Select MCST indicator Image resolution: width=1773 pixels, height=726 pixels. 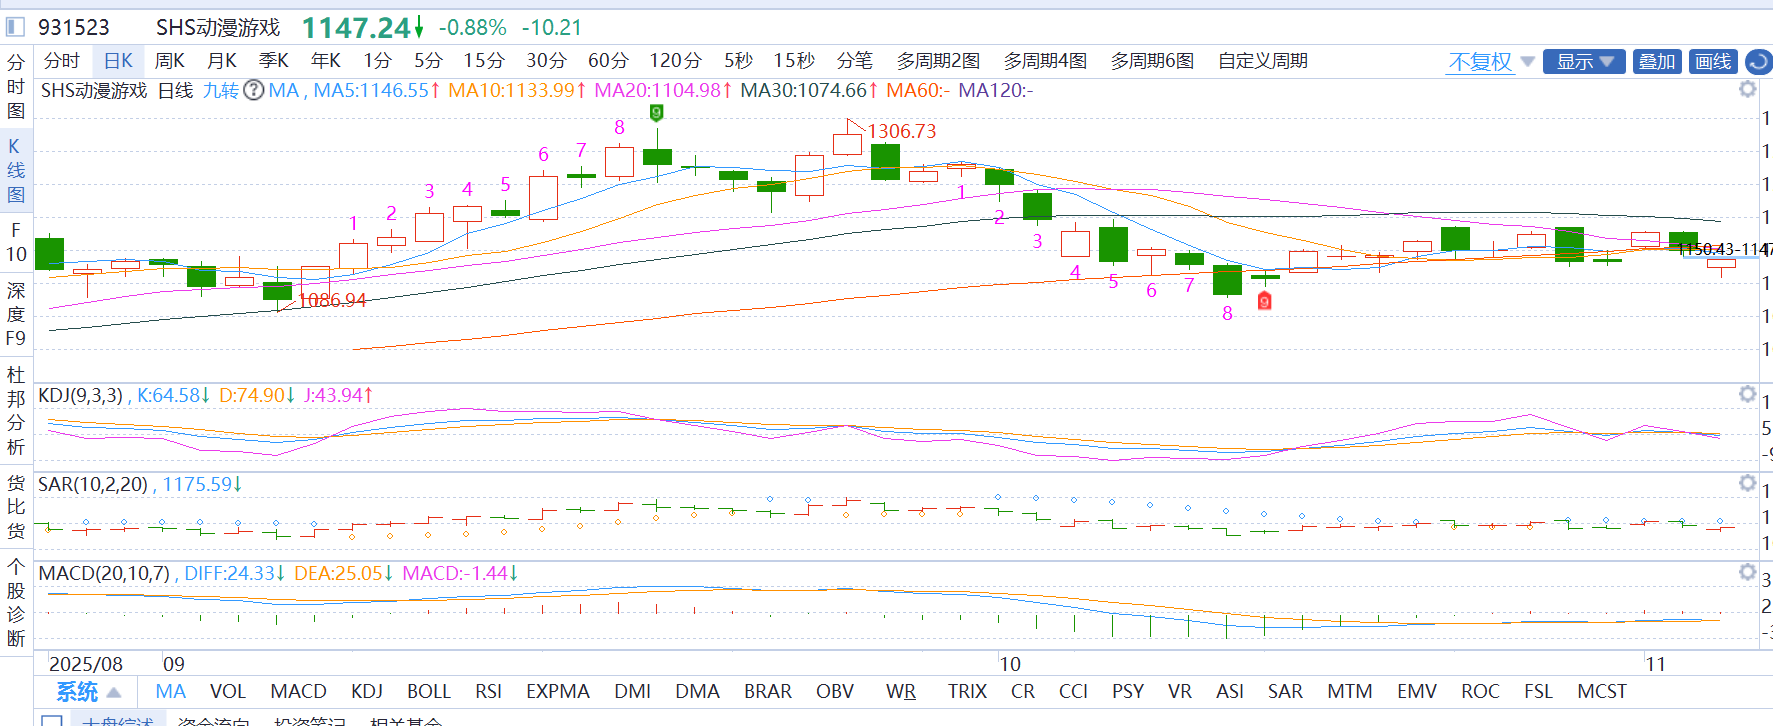(x=1601, y=691)
